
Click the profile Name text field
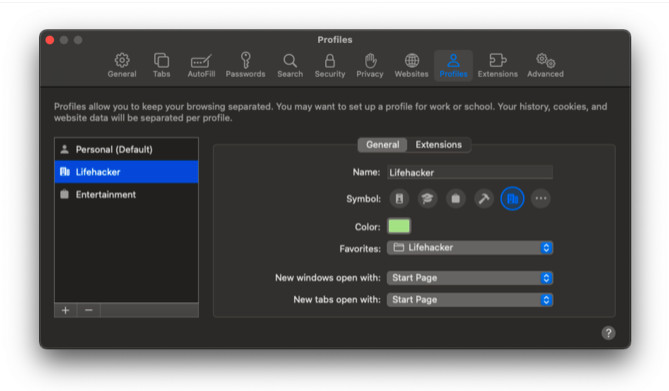[470, 172]
